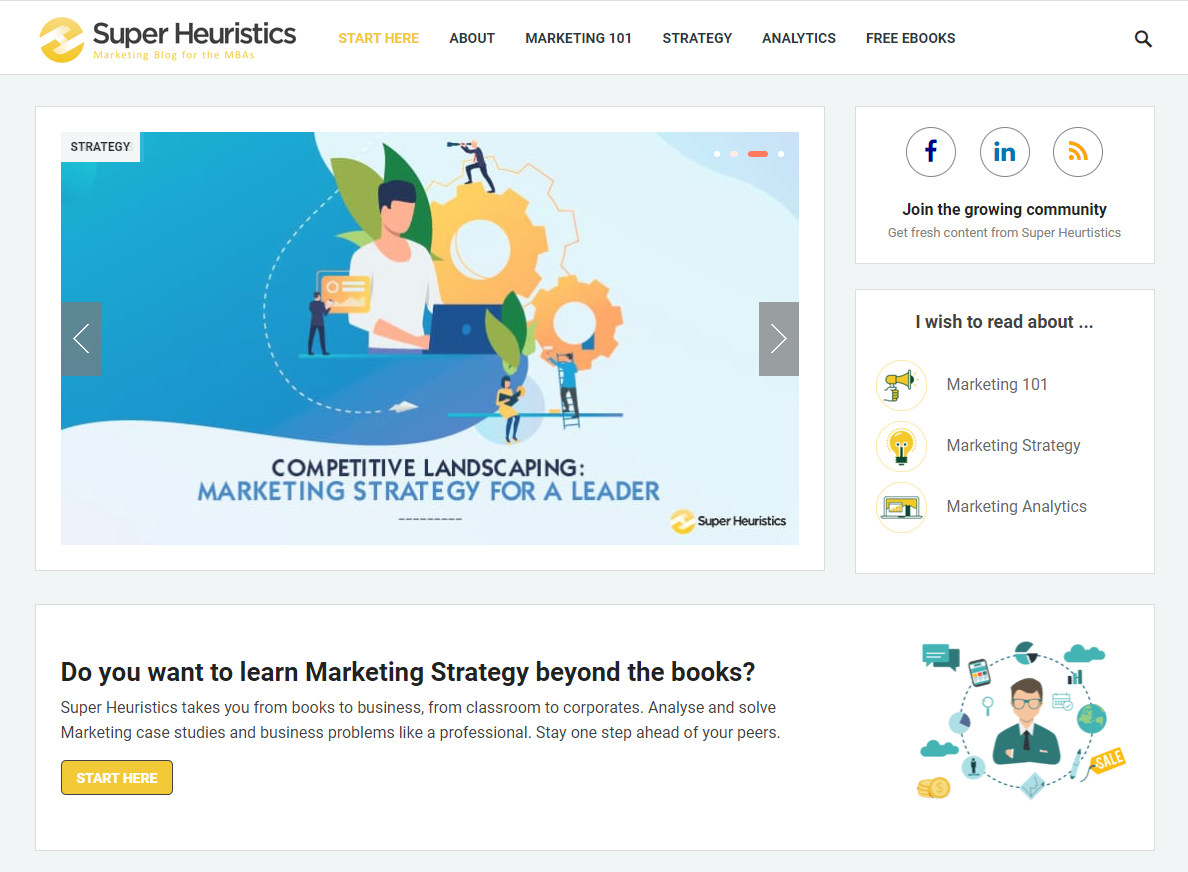Select the last slider dot
The image size is (1188, 872).
[781, 154]
